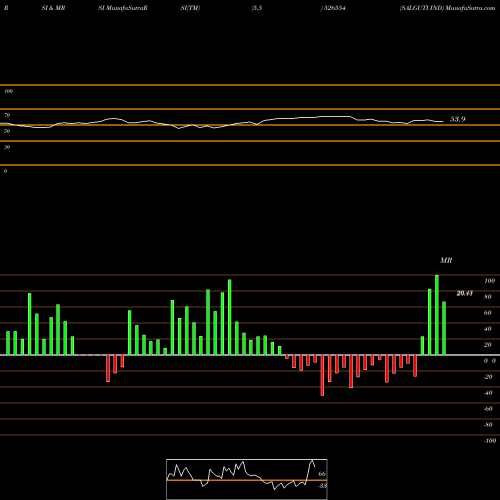Screen dimensions: 500x500
Task: Click the MR indicator title label
Action: click(x=446, y=260)
